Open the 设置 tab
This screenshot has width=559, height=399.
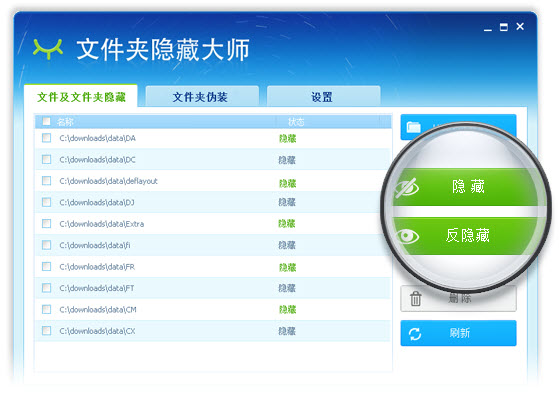pyautogui.click(x=323, y=97)
